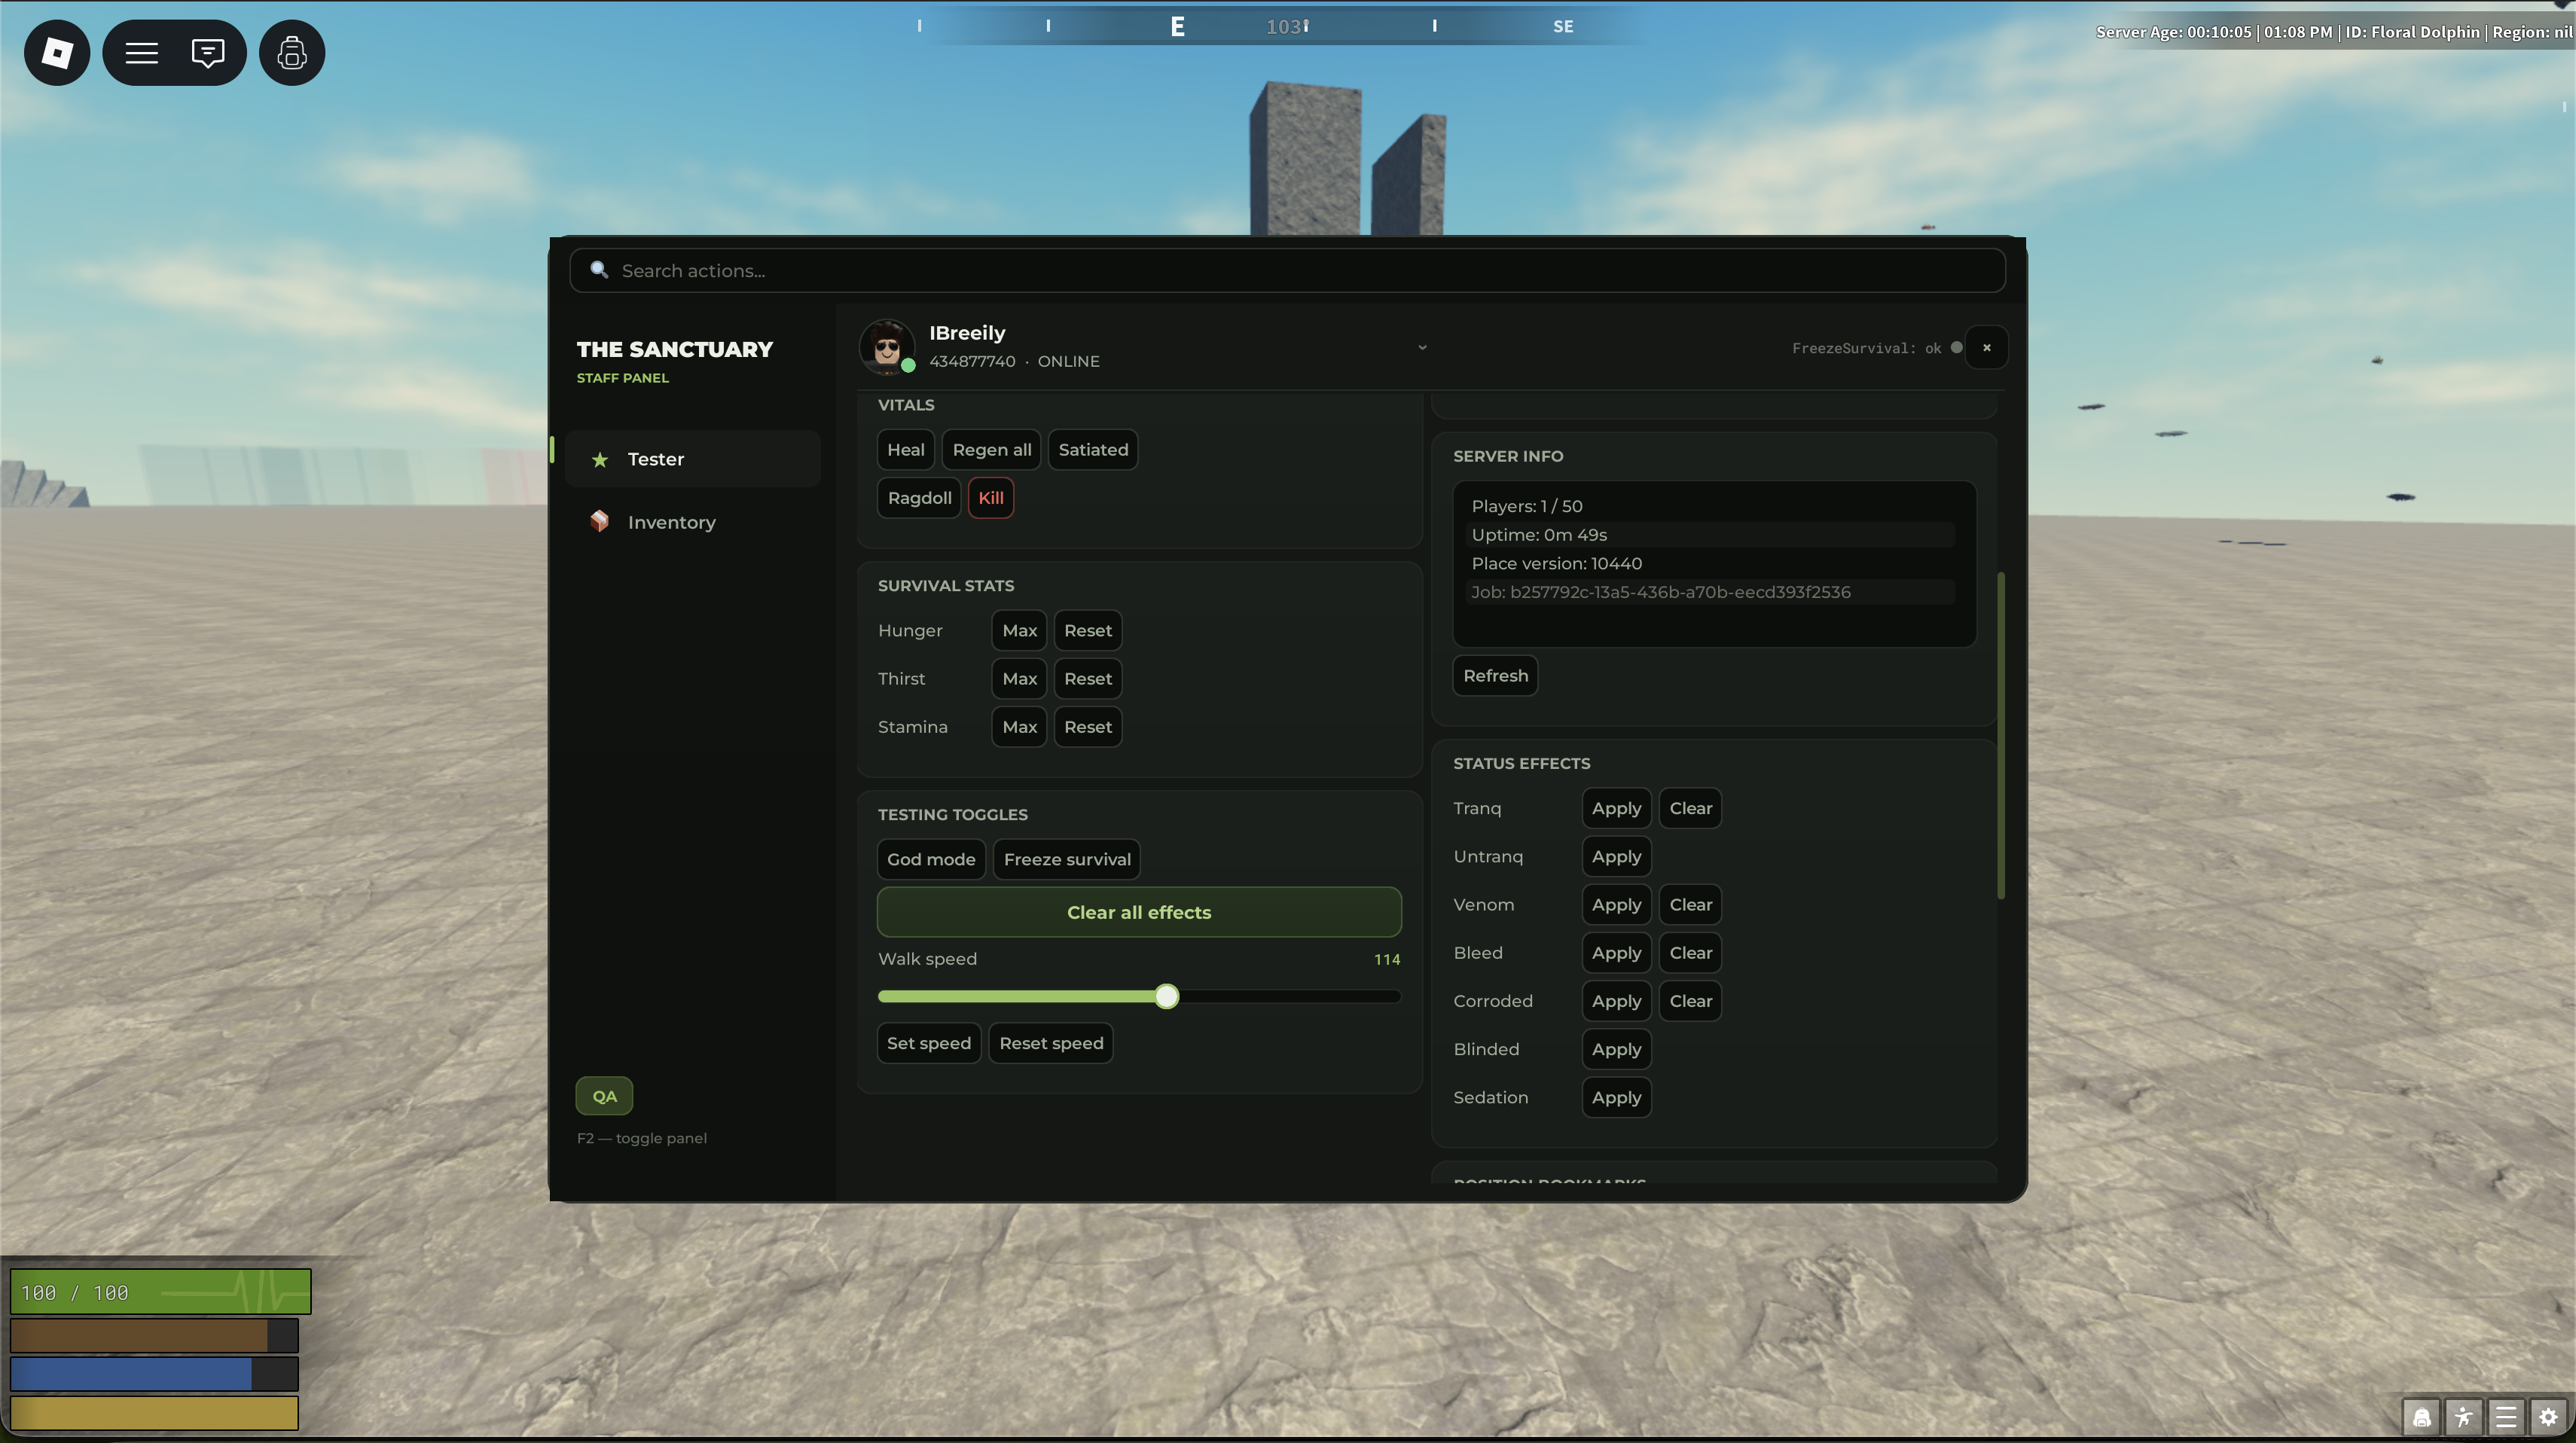This screenshot has height=1443, width=2576.
Task: Clear the Corroded status effect
Action: pos(1690,1001)
